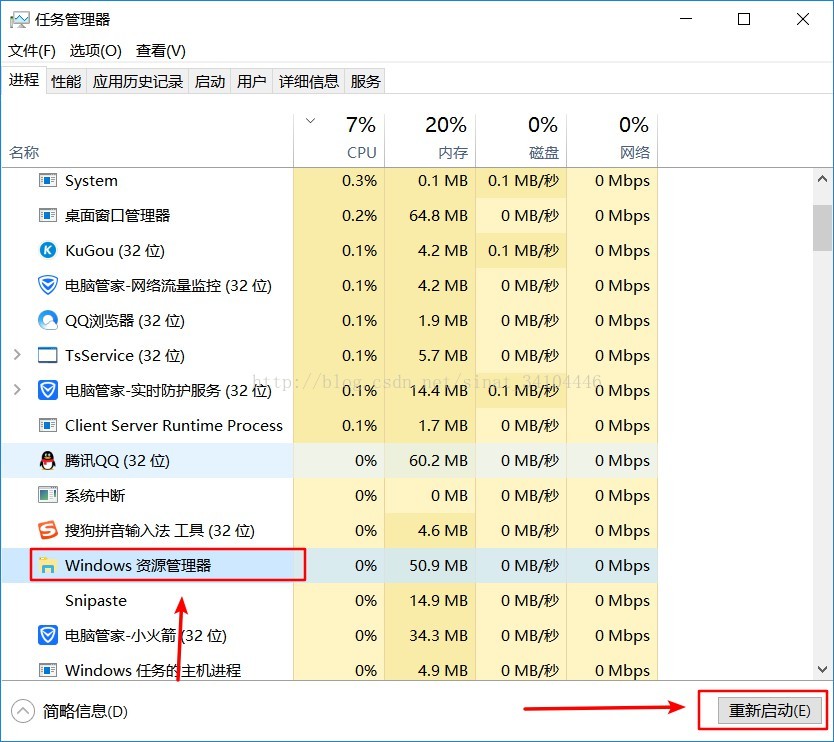Select the Snipaste process row
Image resolution: width=834 pixels, height=742 pixels.
pyautogui.click(x=329, y=601)
